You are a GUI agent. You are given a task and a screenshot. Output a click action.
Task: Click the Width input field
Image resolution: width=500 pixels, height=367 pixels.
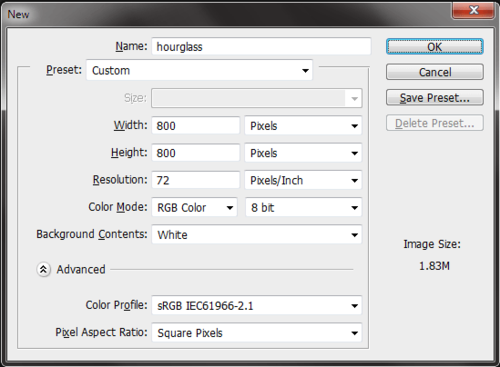196,126
